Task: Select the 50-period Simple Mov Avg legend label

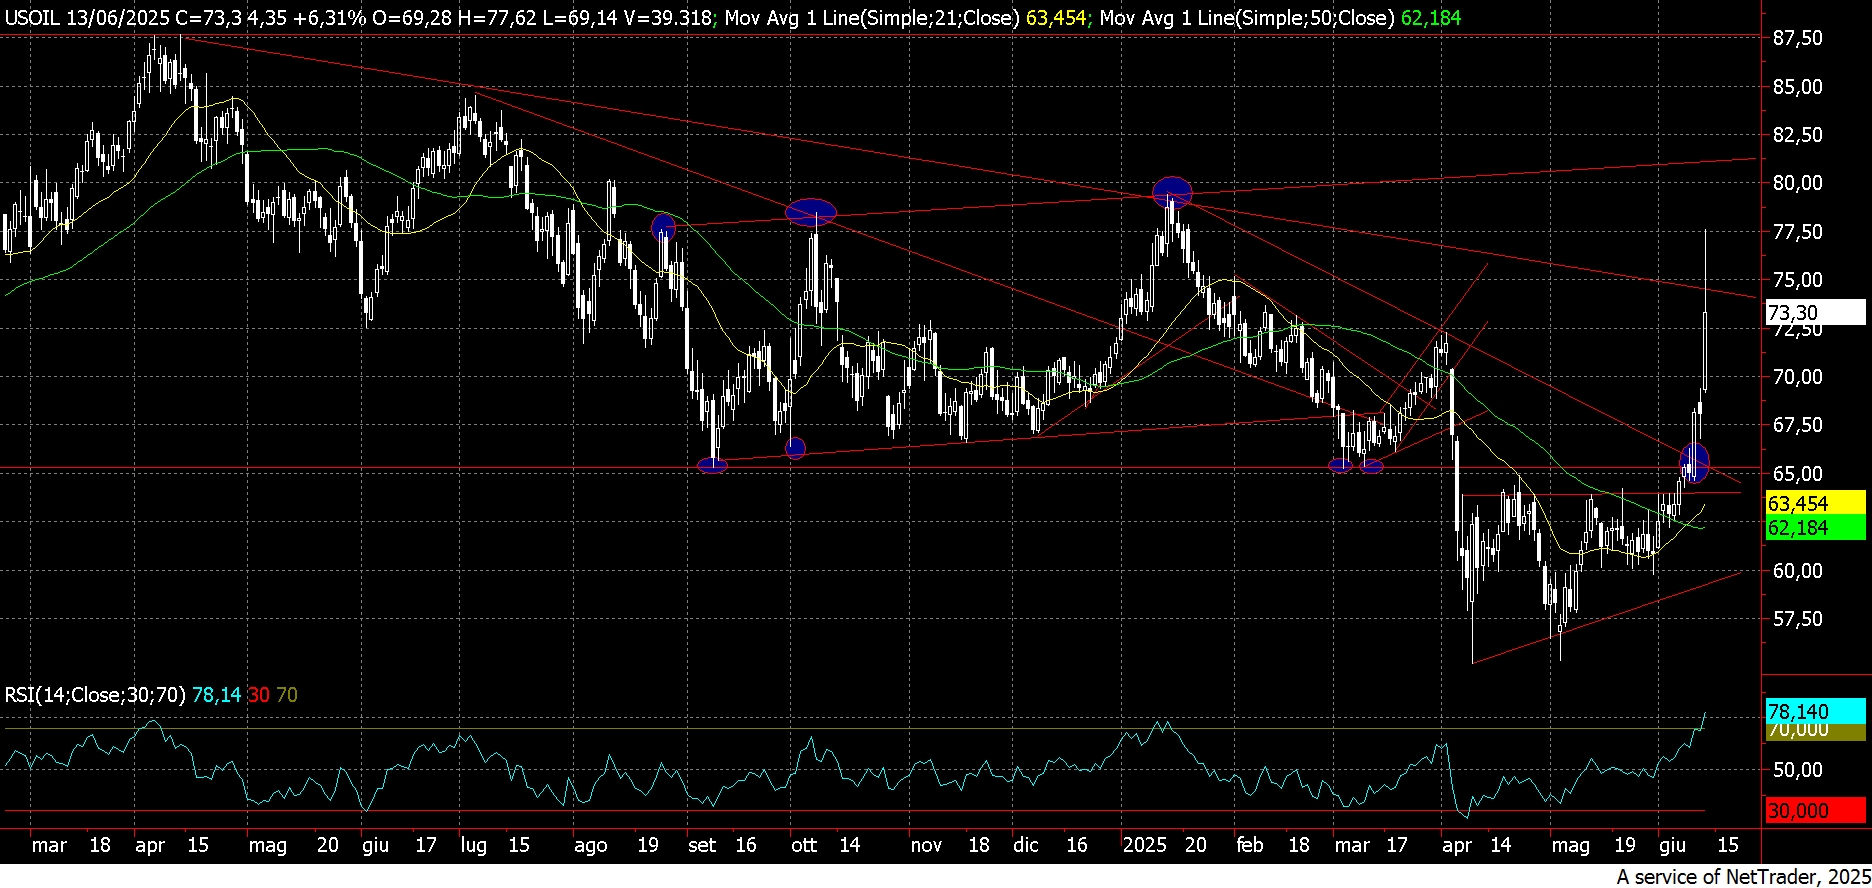Action: tap(1247, 17)
